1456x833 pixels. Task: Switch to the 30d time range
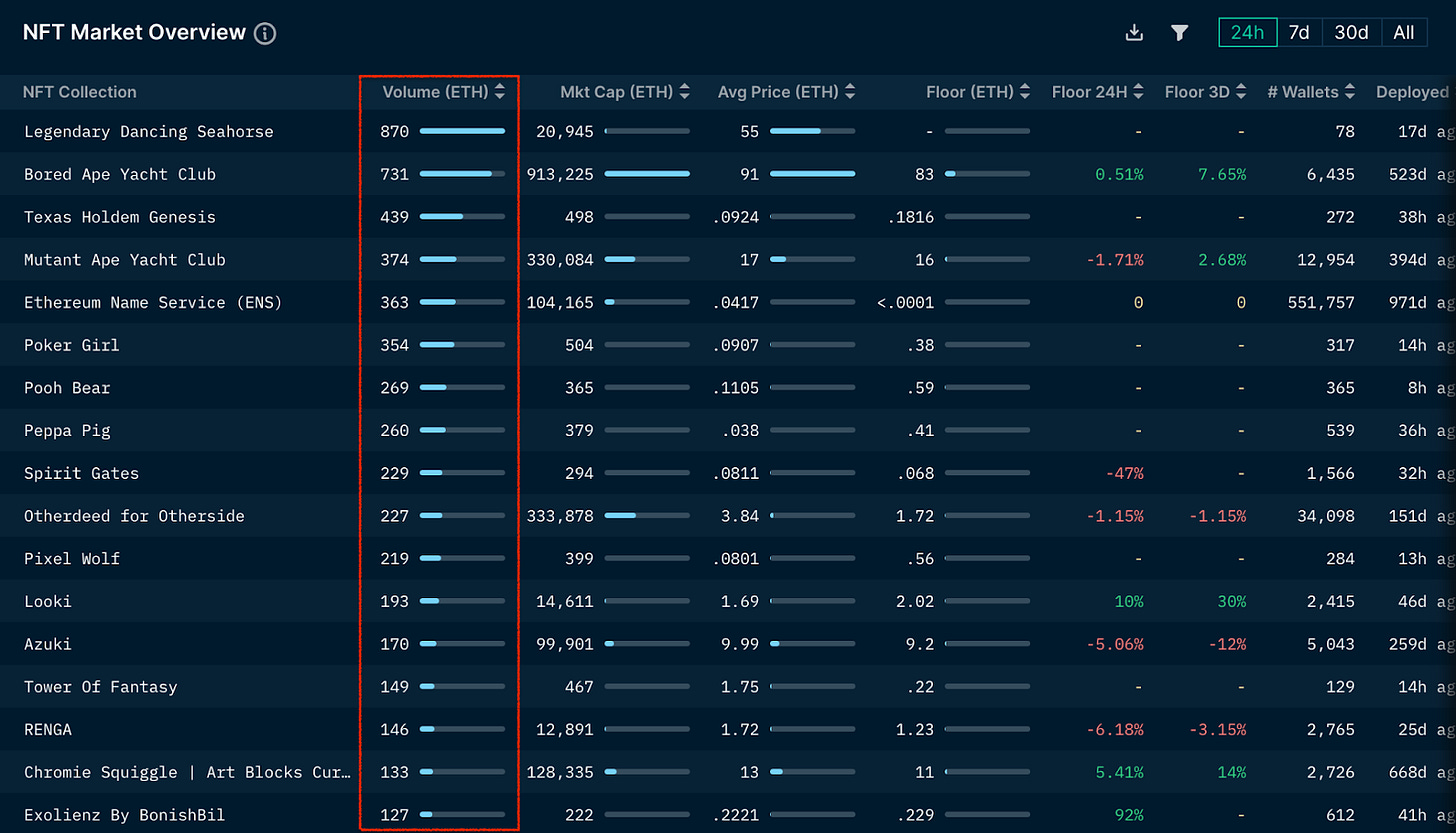pos(1351,32)
